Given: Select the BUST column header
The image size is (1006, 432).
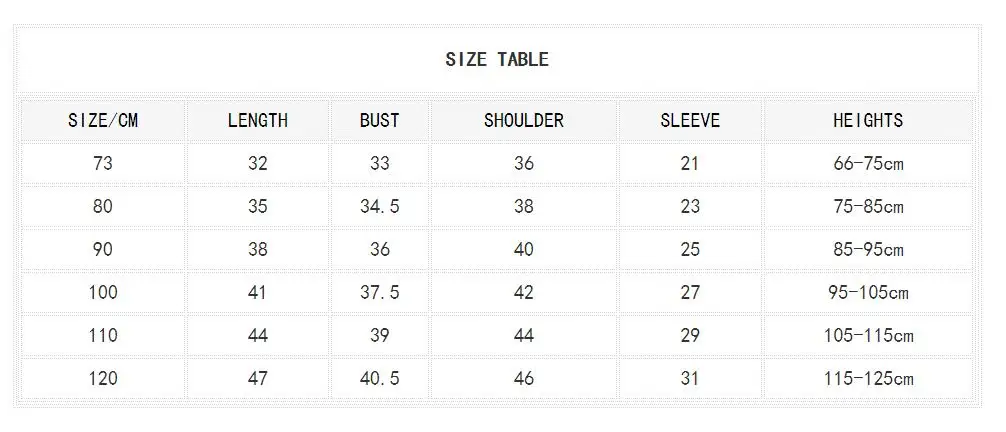Looking at the screenshot, I should pos(379,120).
